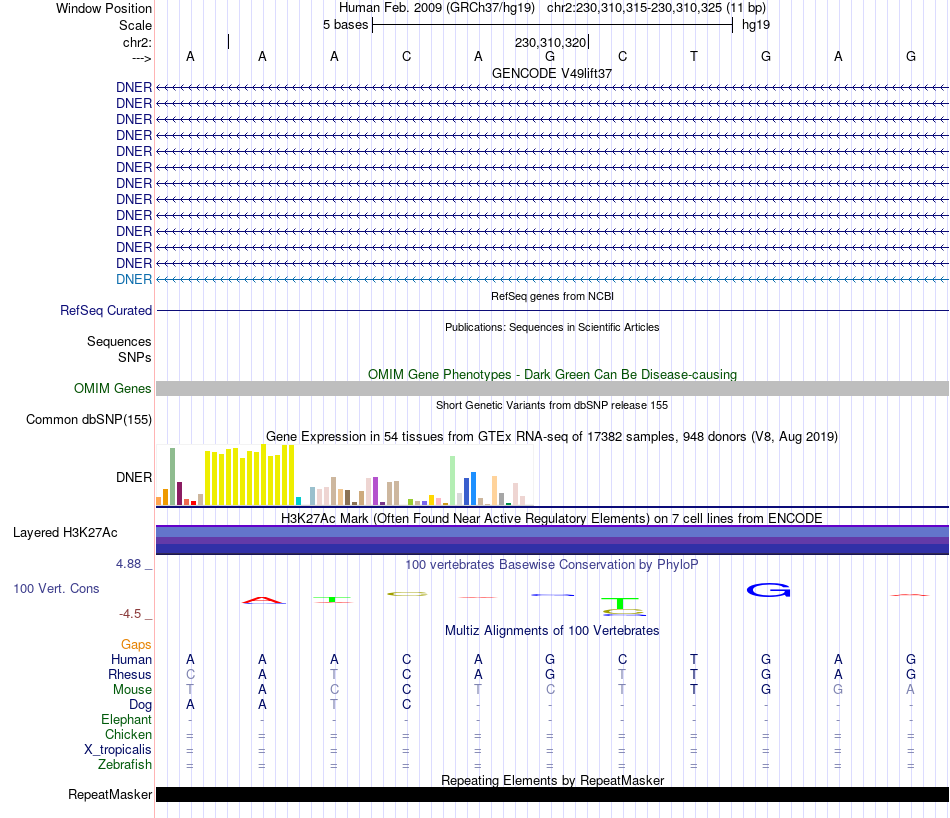Click the GTEx Gene Expression track title

(x=552, y=437)
